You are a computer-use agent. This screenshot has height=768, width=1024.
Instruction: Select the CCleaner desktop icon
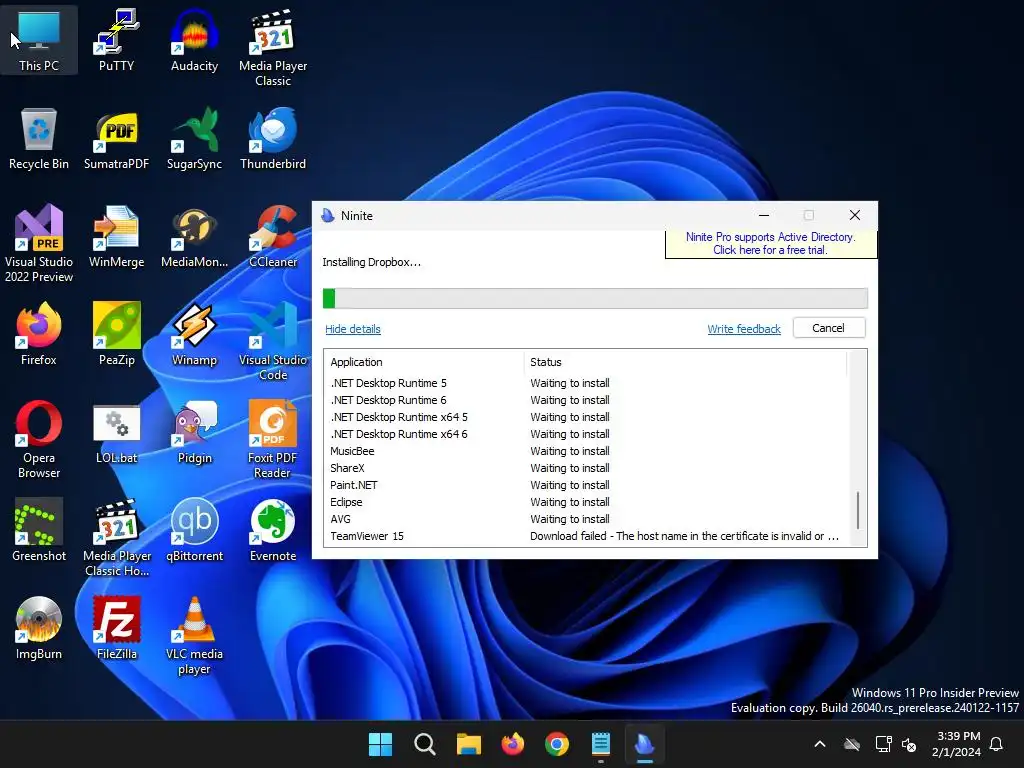(x=273, y=236)
